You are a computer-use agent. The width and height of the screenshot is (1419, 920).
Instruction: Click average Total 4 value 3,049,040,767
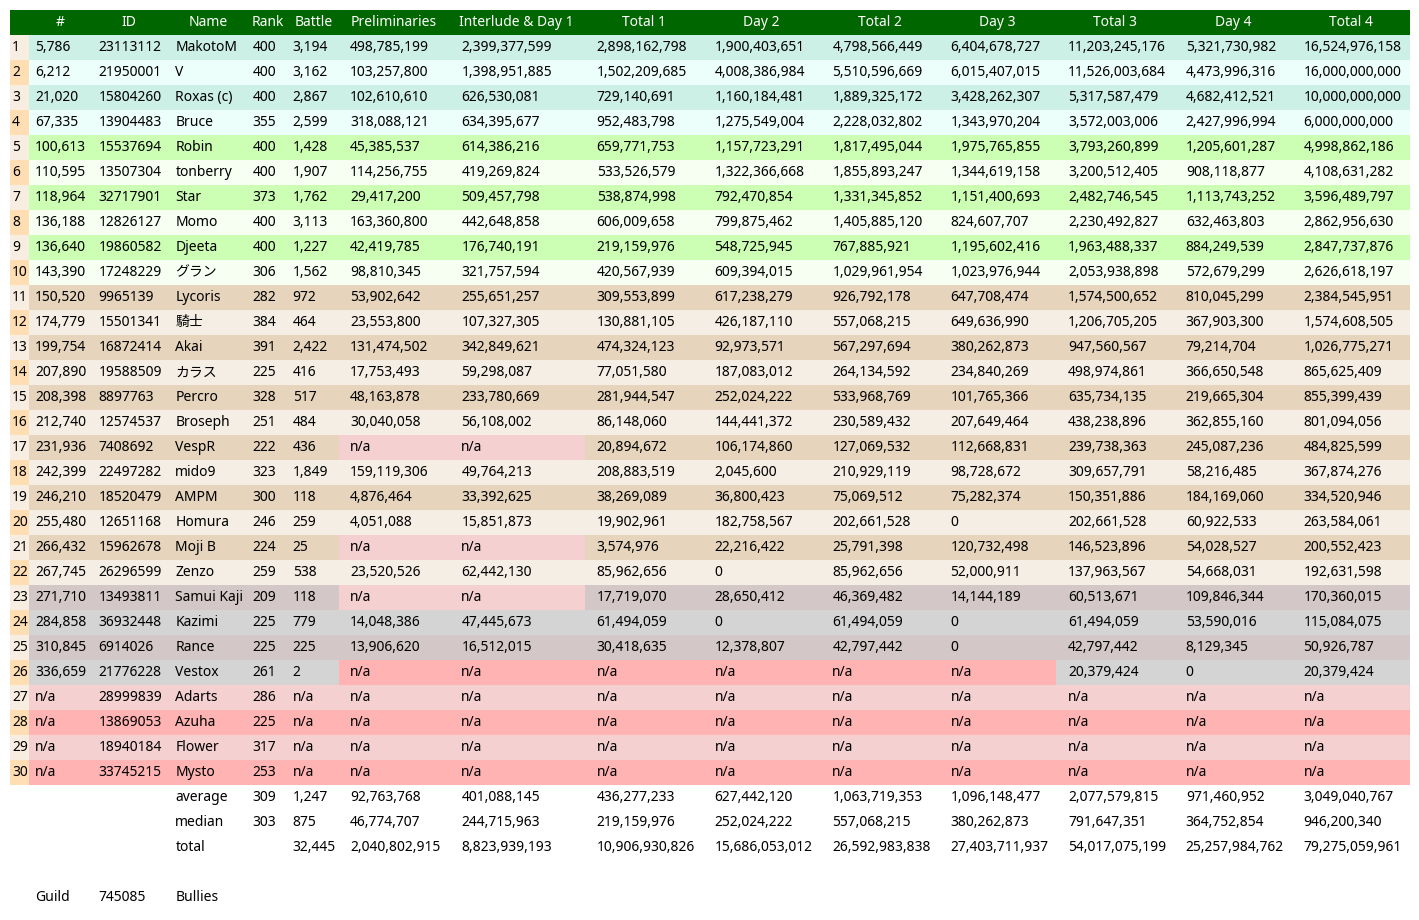(1348, 796)
